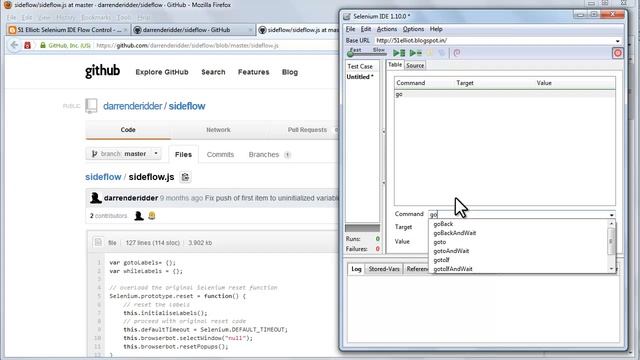Open the Selenium IDE Edit menu
This screenshot has height=360, width=640.
[366, 29]
